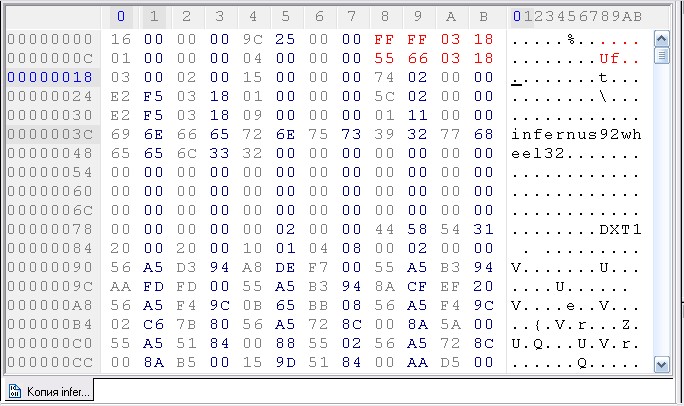
Task: Select offset row 00000030
Action: click(50, 115)
